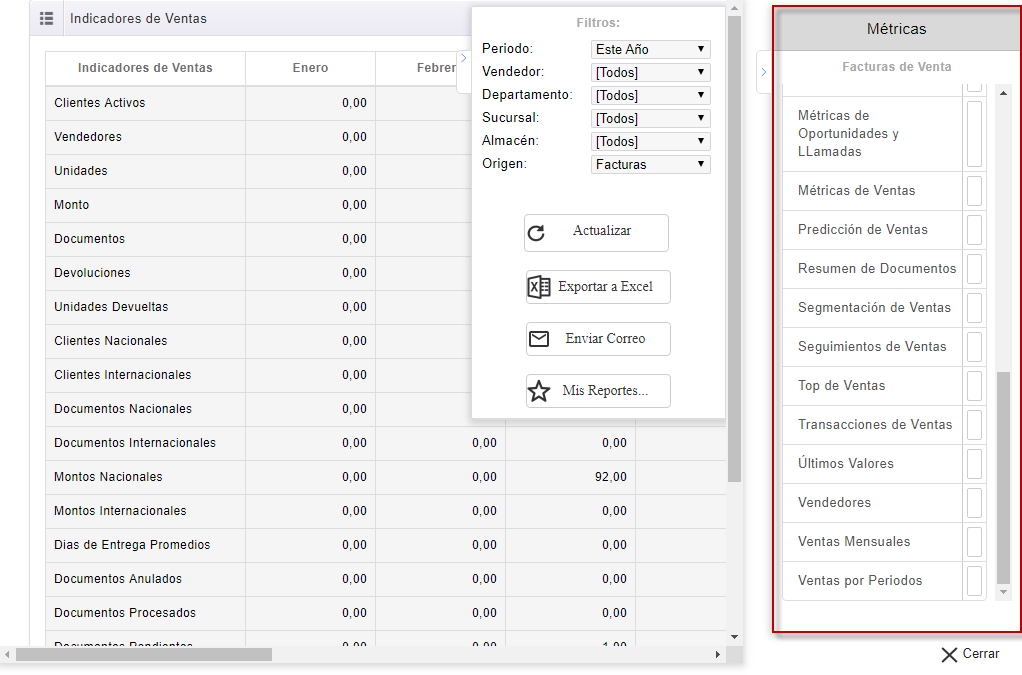This screenshot has width=1022, height=675.
Task: Click the refresh icon in Actualizar
Action: 537,233
